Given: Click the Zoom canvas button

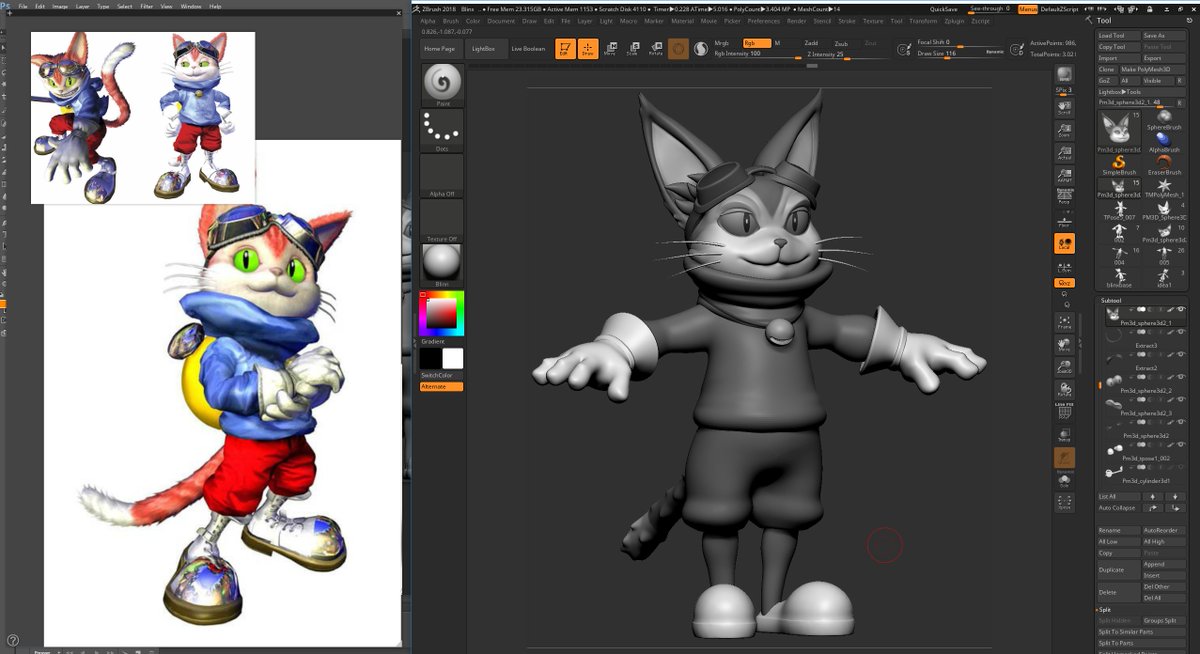Looking at the screenshot, I should point(1065,129).
